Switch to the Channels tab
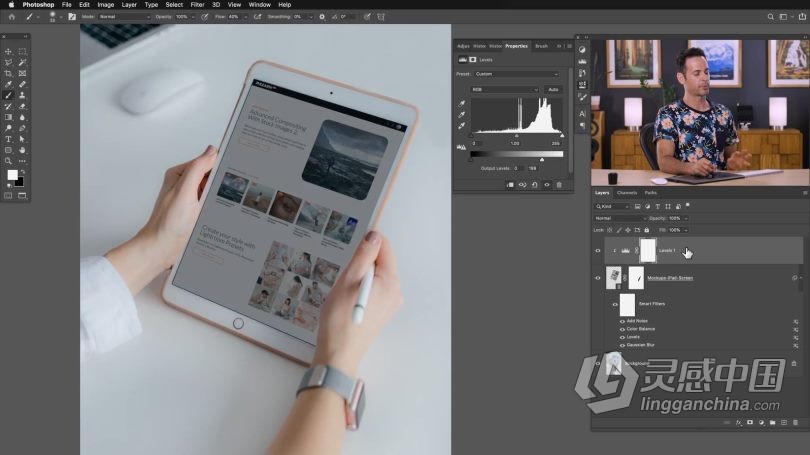The height and width of the screenshot is (455, 810). point(627,193)
